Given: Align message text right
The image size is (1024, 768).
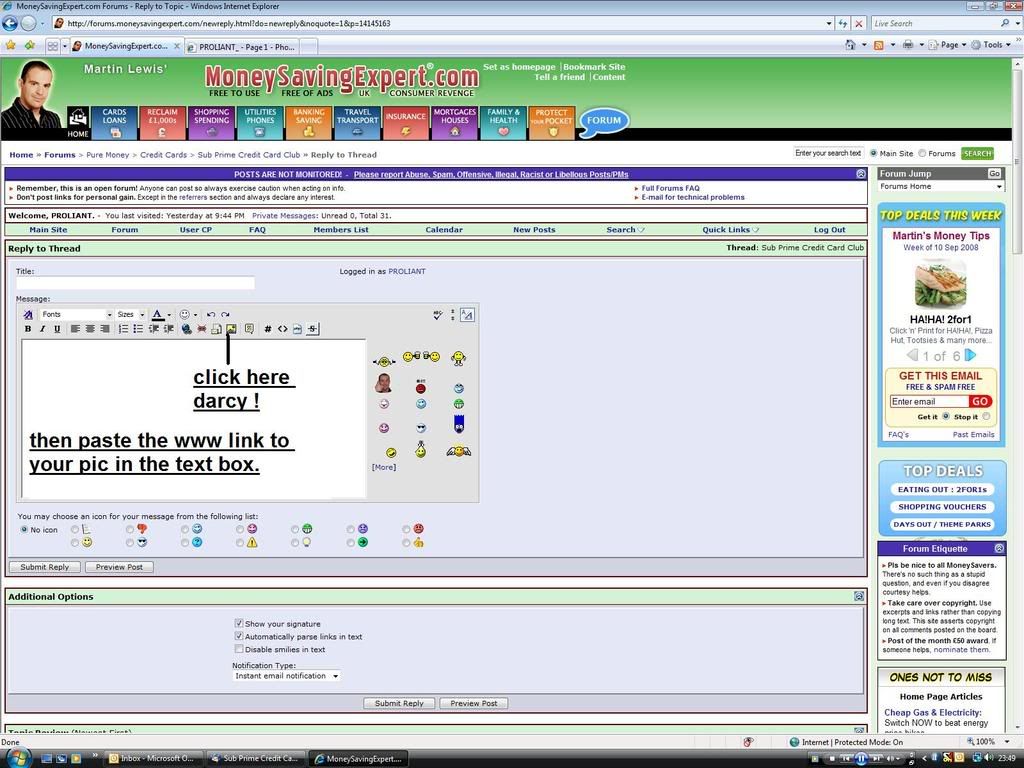Looking at the screenshot, I should tap(104, 329).
